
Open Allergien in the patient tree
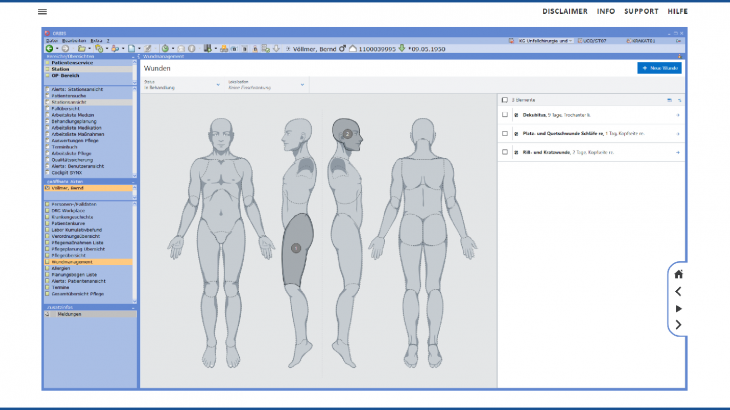(x=61, y=269)
